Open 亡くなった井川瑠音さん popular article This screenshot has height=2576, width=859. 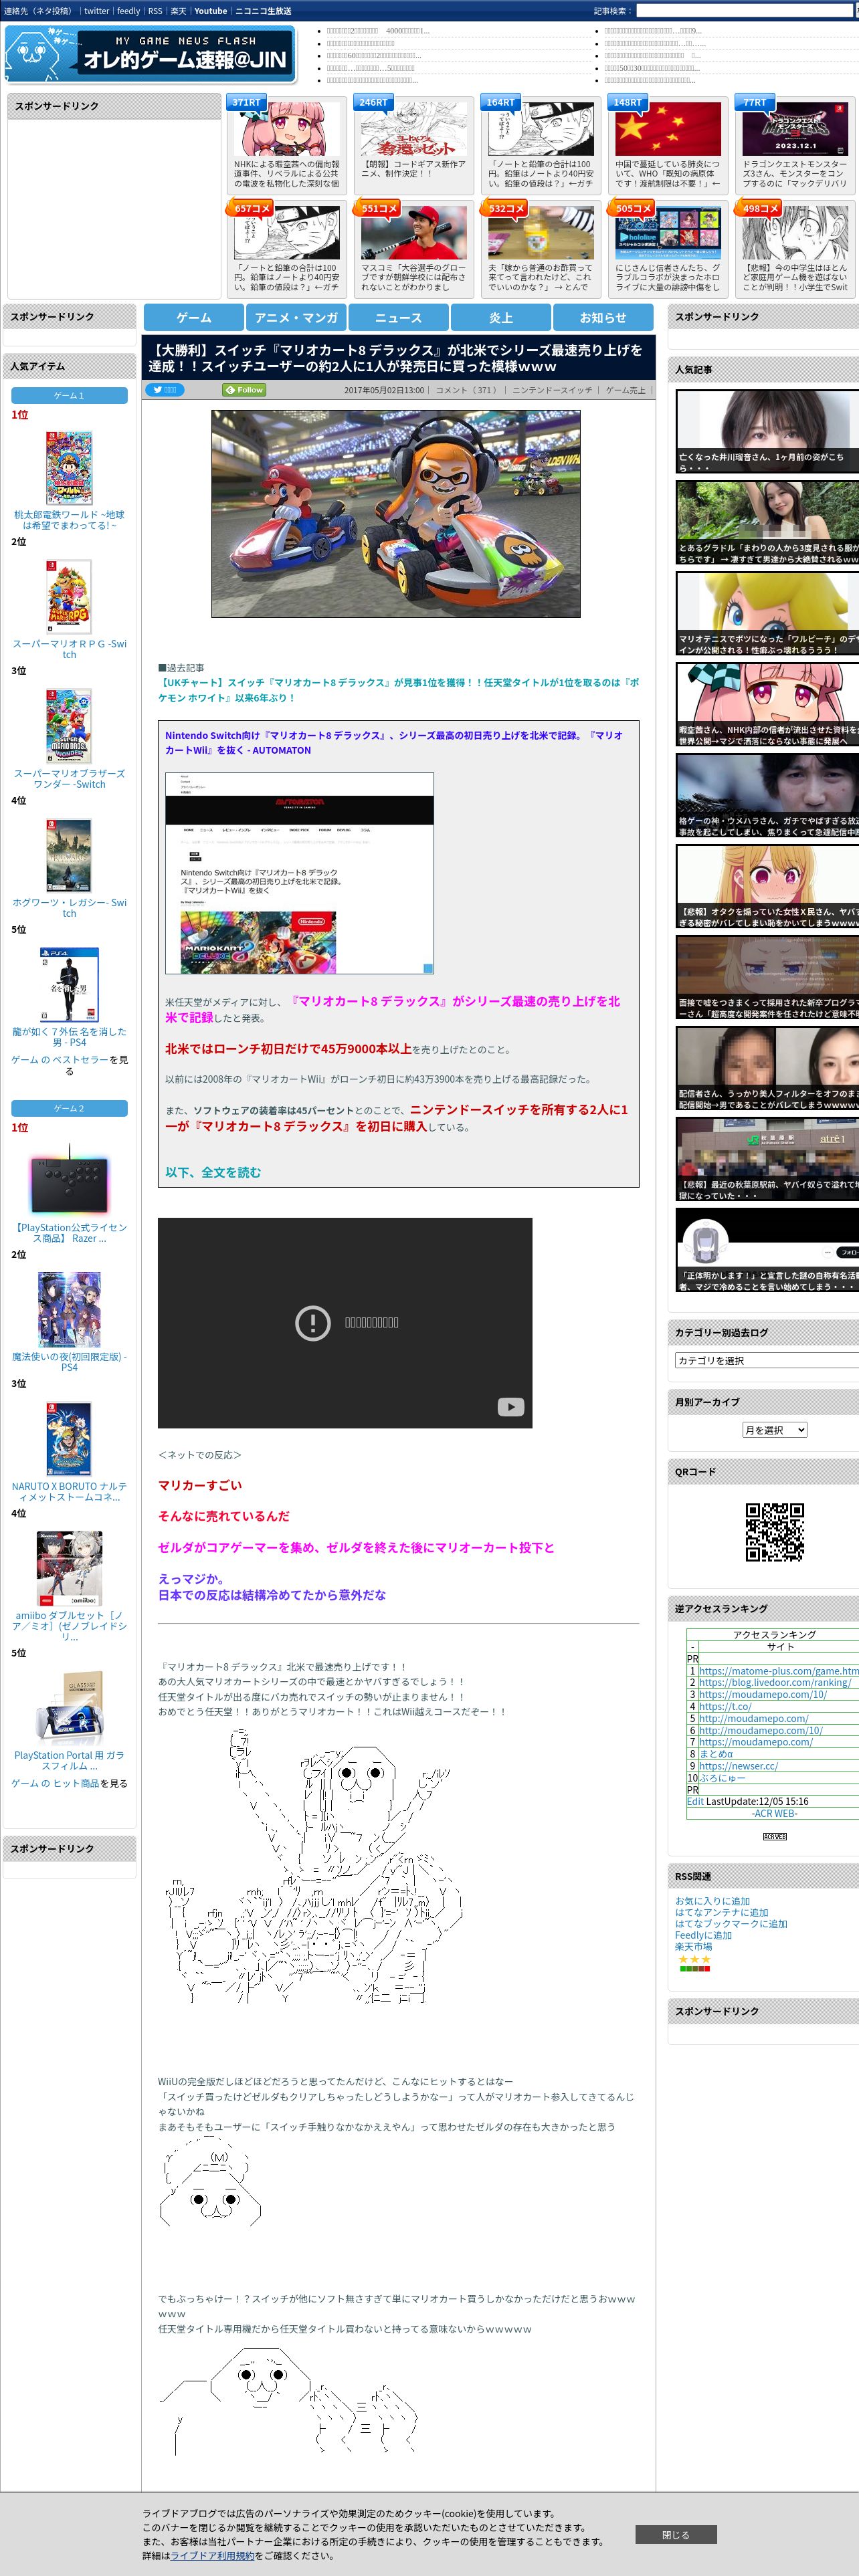(767, 432)
